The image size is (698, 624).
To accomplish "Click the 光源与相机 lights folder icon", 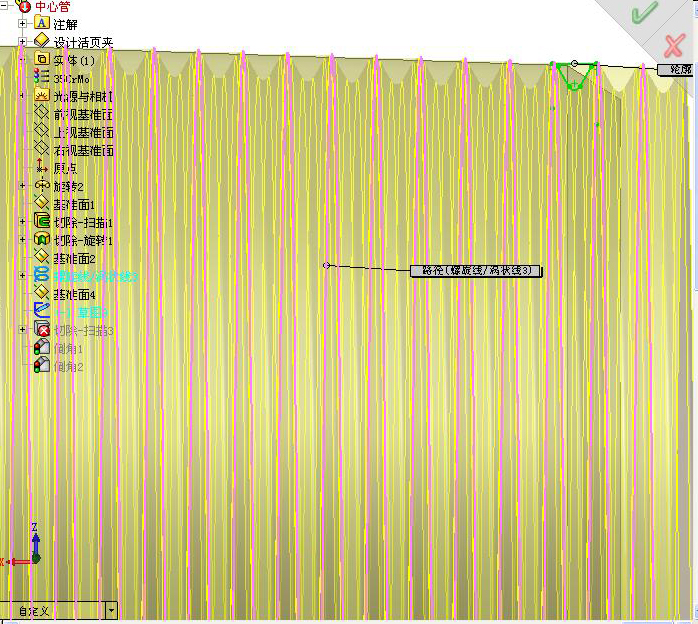I will pyautogui.click(x=41, y=94).
